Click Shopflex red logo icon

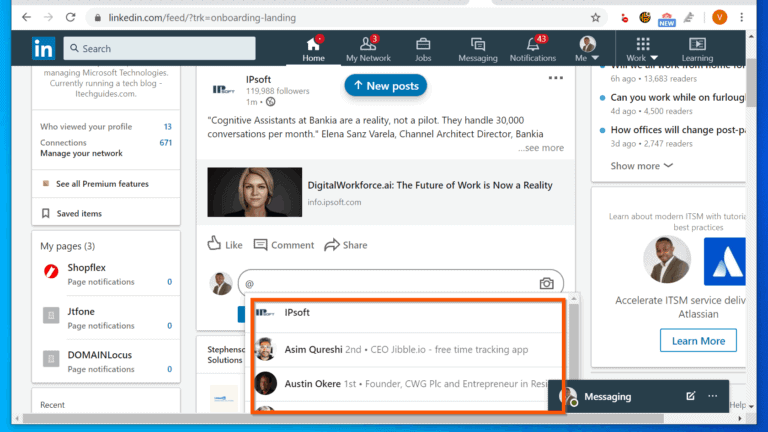tap(51, 271)
